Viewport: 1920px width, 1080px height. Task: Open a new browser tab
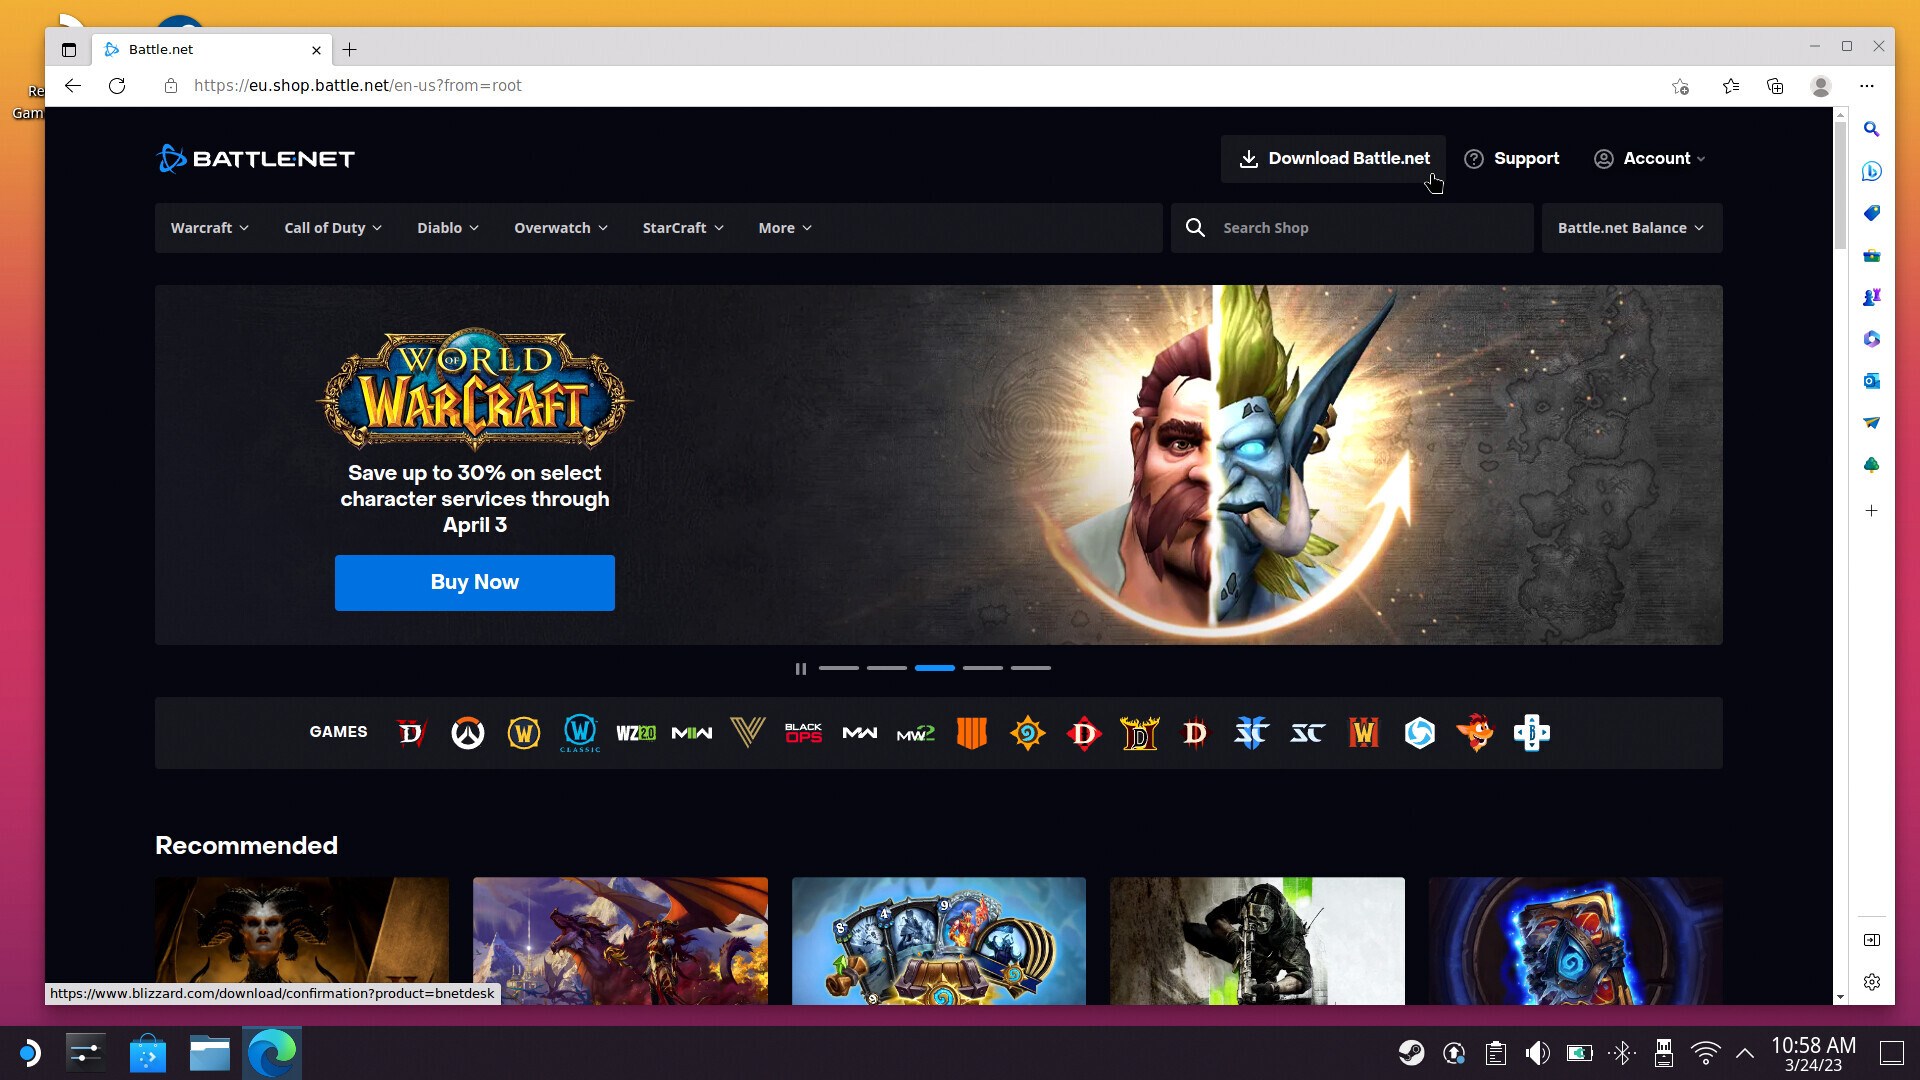(x=349, y=49)
